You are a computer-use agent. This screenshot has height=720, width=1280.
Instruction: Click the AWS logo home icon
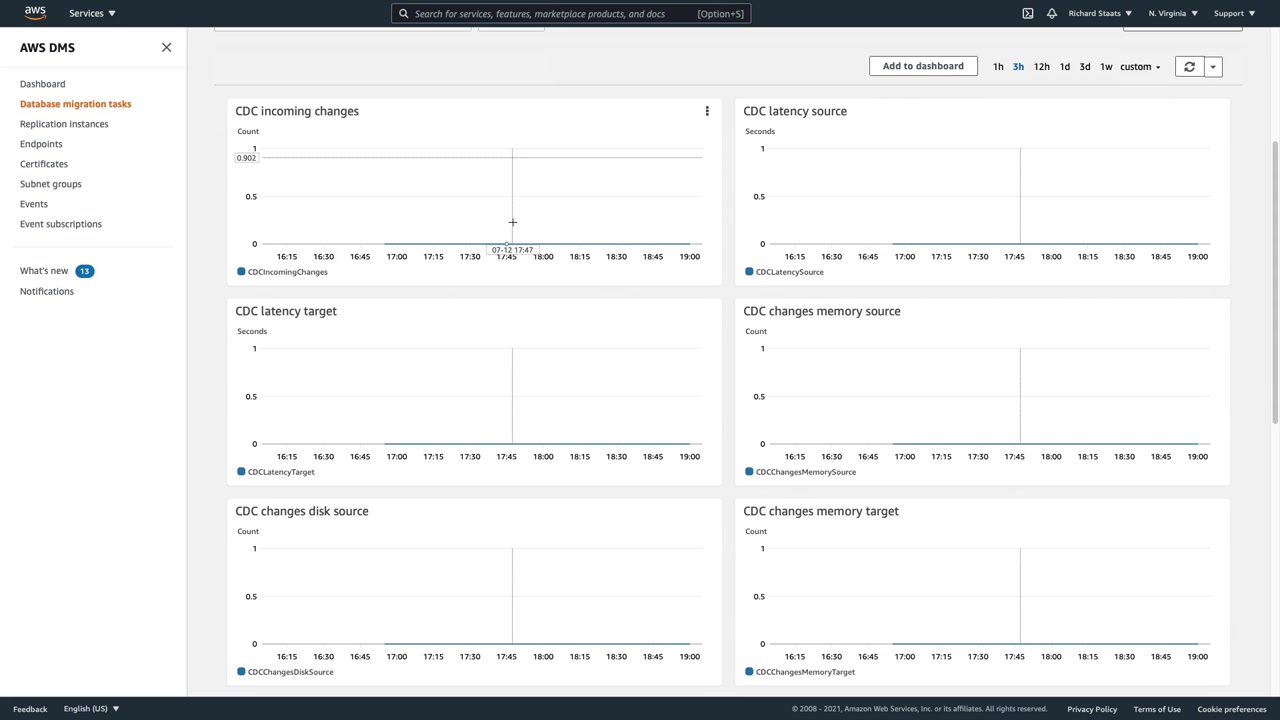click(35, 13)
